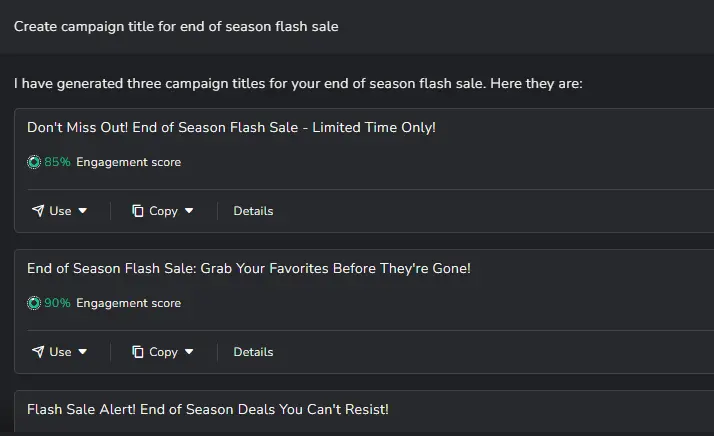
Task: Click the Copy label on the second card
Action: 163,352
